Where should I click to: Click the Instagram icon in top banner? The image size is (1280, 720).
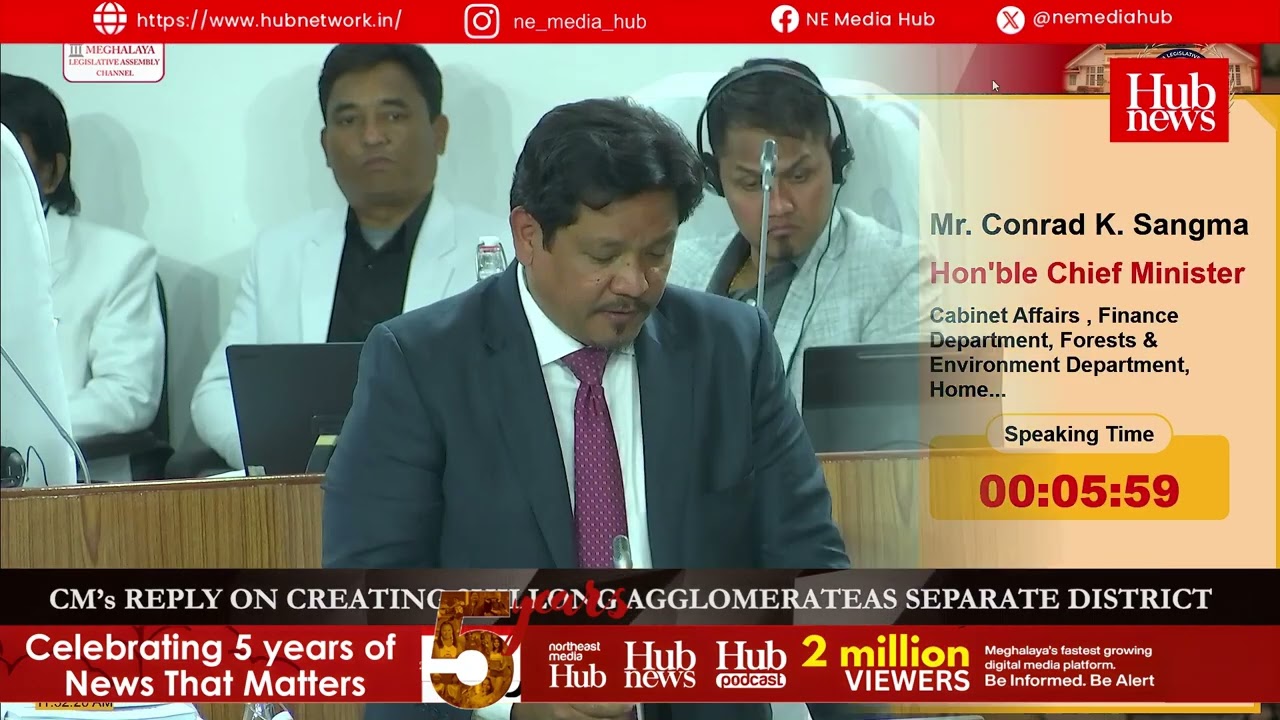tap(482, 21)
